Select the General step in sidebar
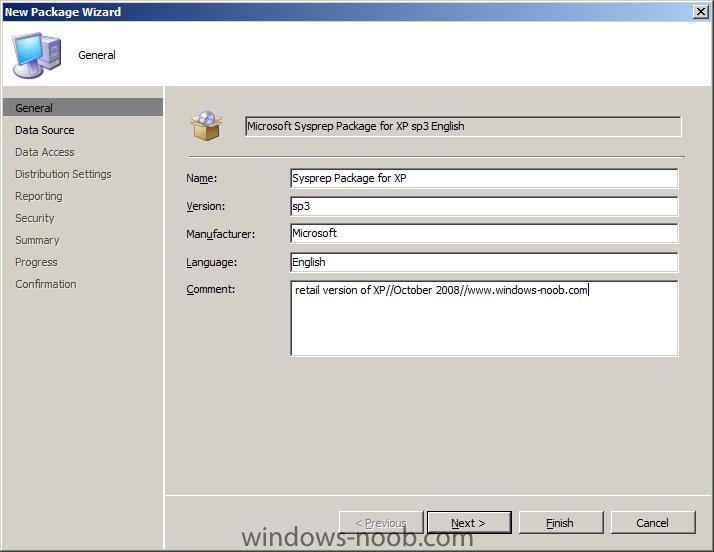Viewport: 714px width, 552px height. point(82,107)
